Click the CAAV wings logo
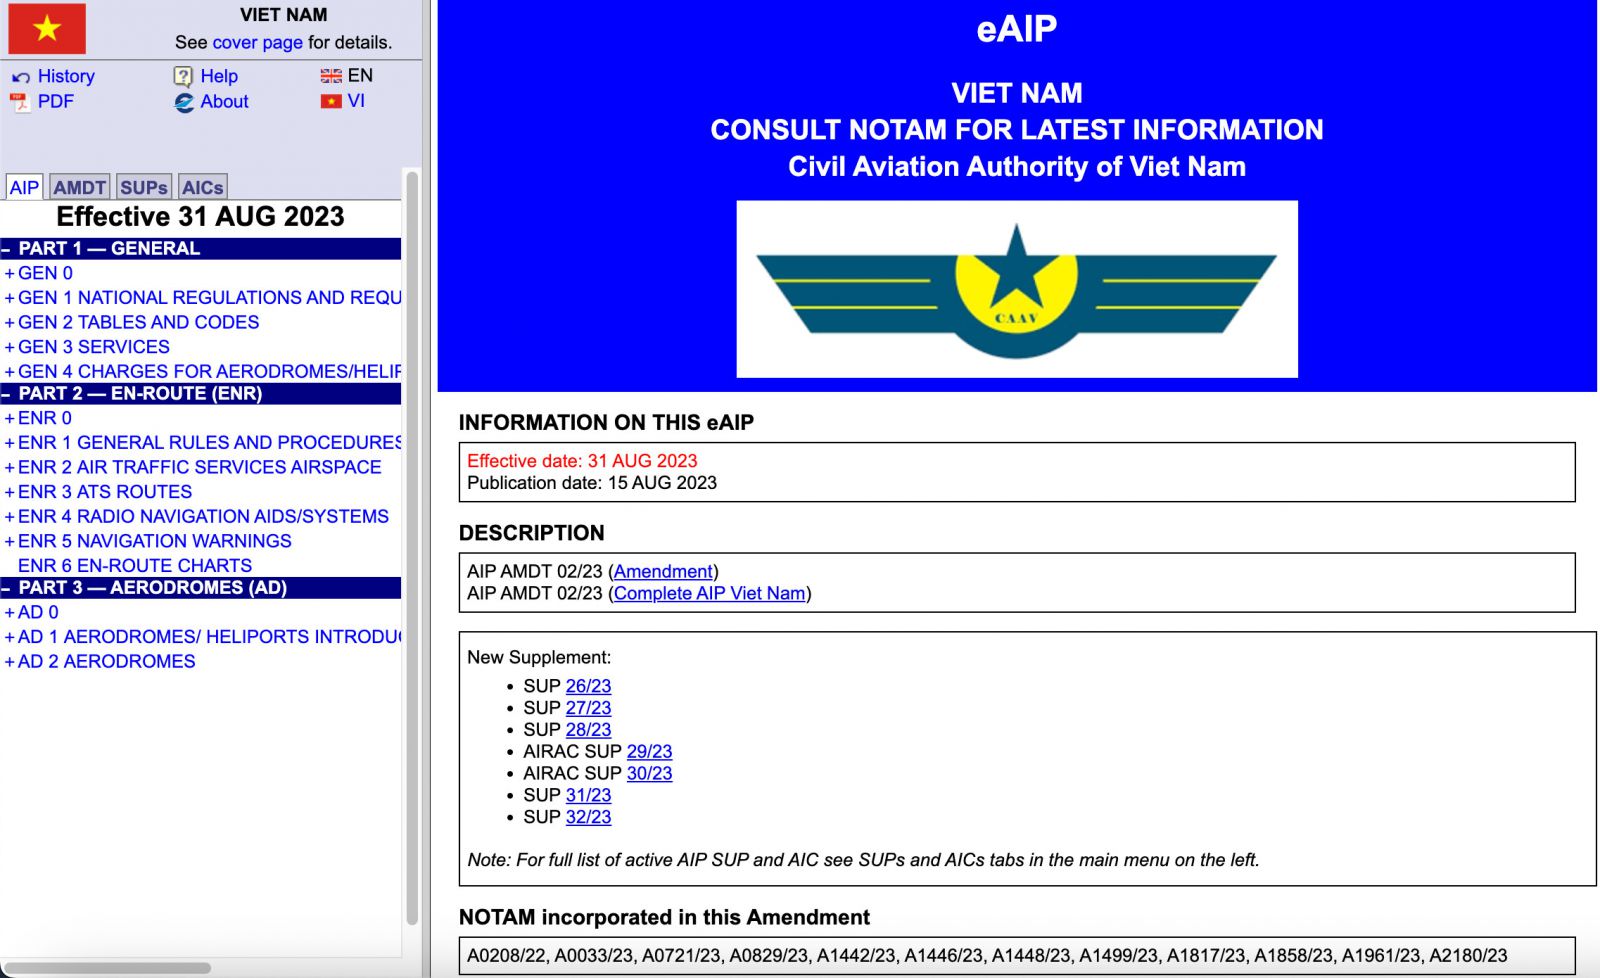Viewport: 1600px width, 978px height. tap(1017, 289)
